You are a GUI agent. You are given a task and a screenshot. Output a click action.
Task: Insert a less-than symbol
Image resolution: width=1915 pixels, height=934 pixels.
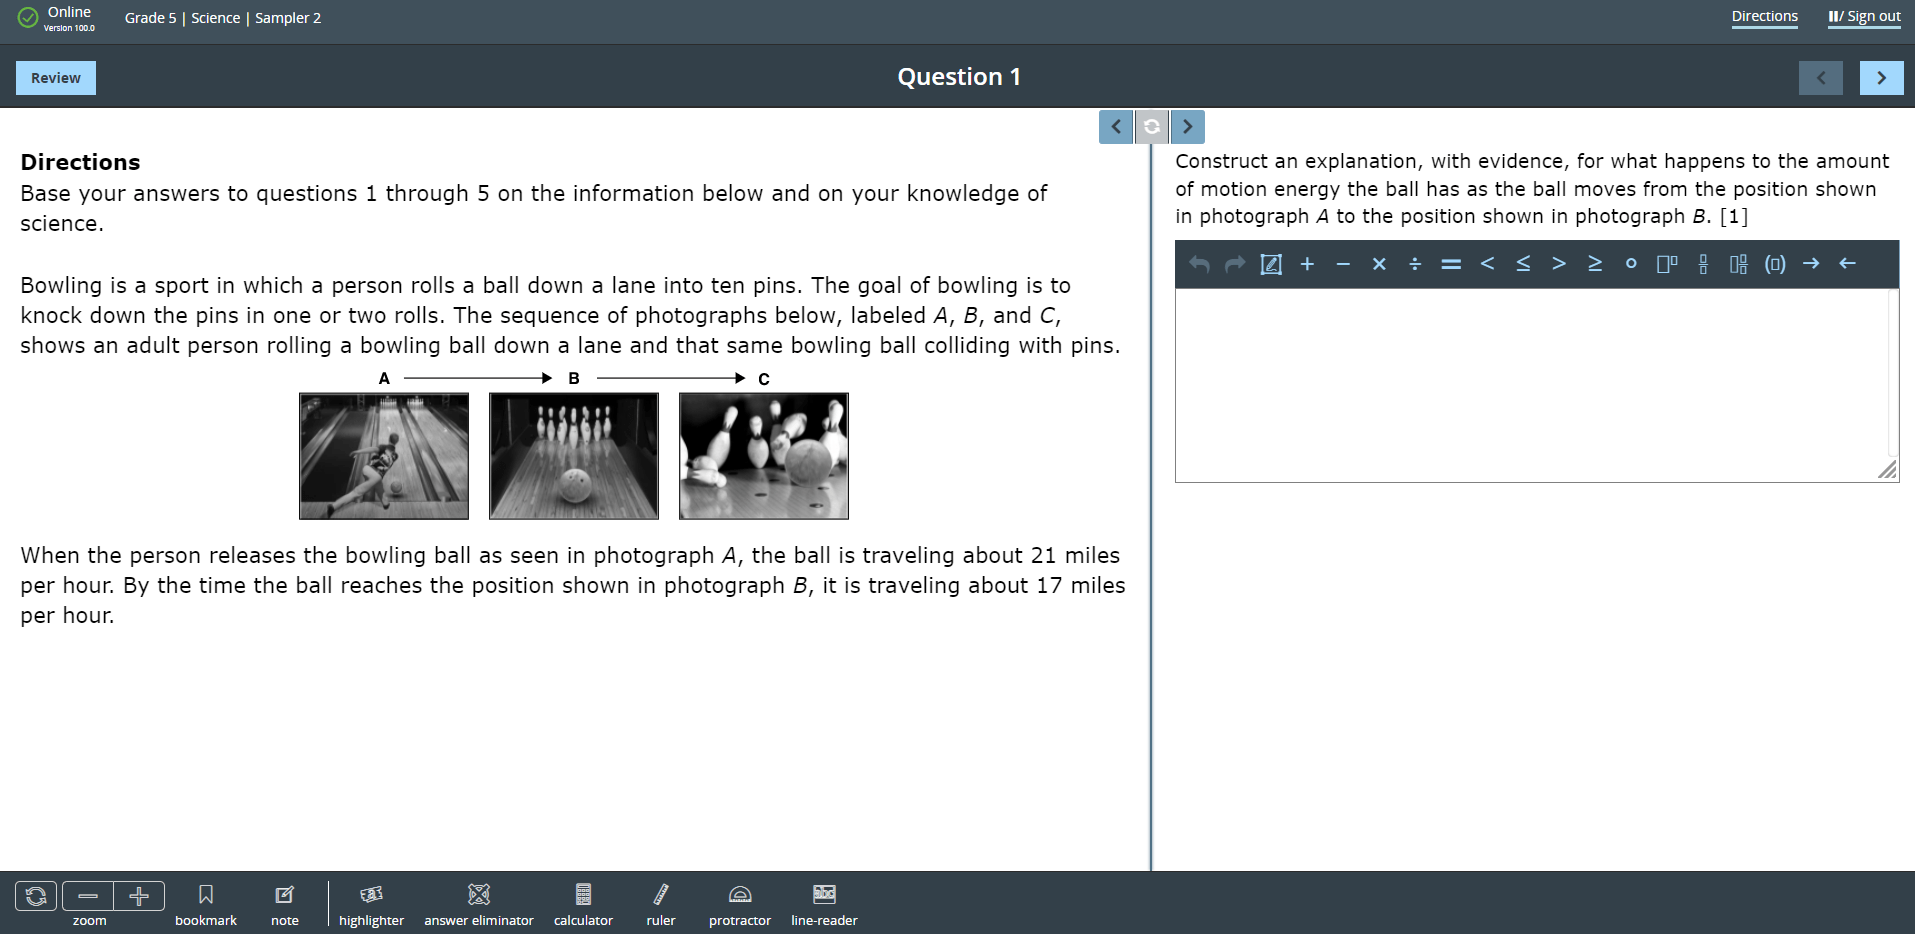pyautogui.click(x=1487, y=264)
